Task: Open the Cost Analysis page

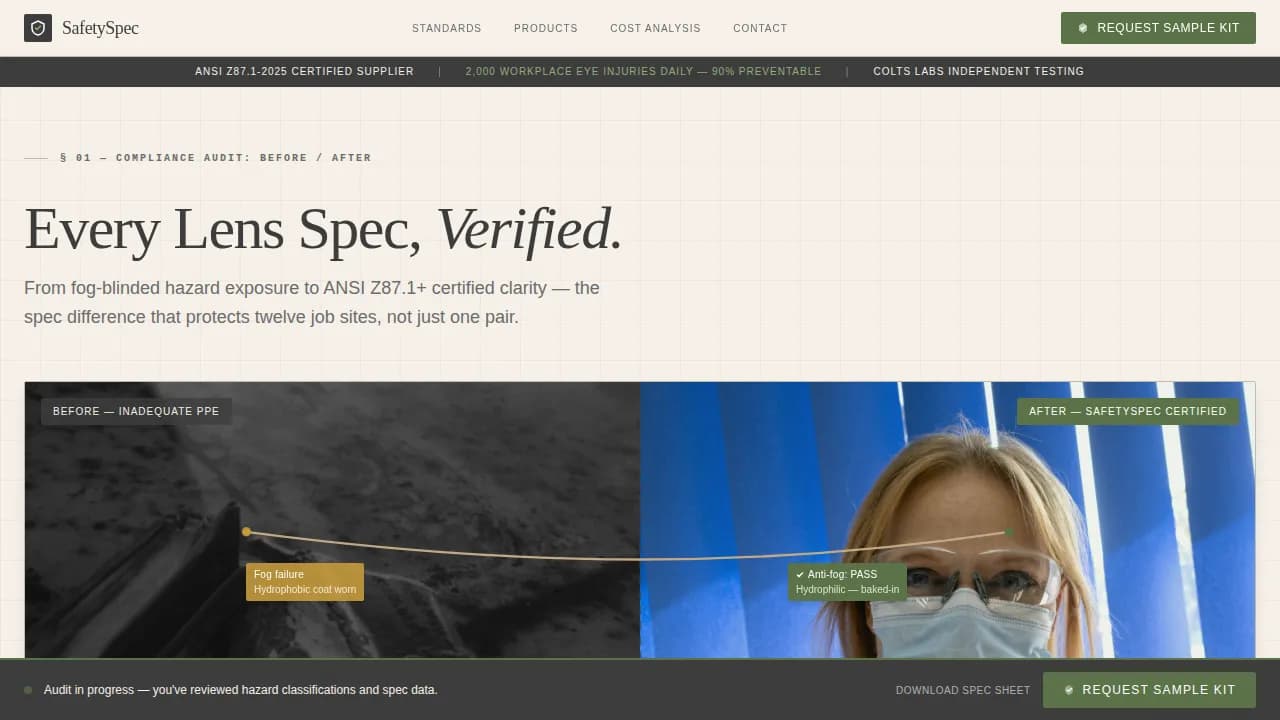Action: pos(655,28)
